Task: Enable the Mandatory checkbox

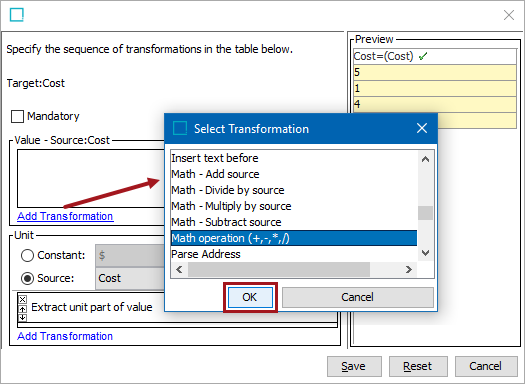Action: (17, 117)
